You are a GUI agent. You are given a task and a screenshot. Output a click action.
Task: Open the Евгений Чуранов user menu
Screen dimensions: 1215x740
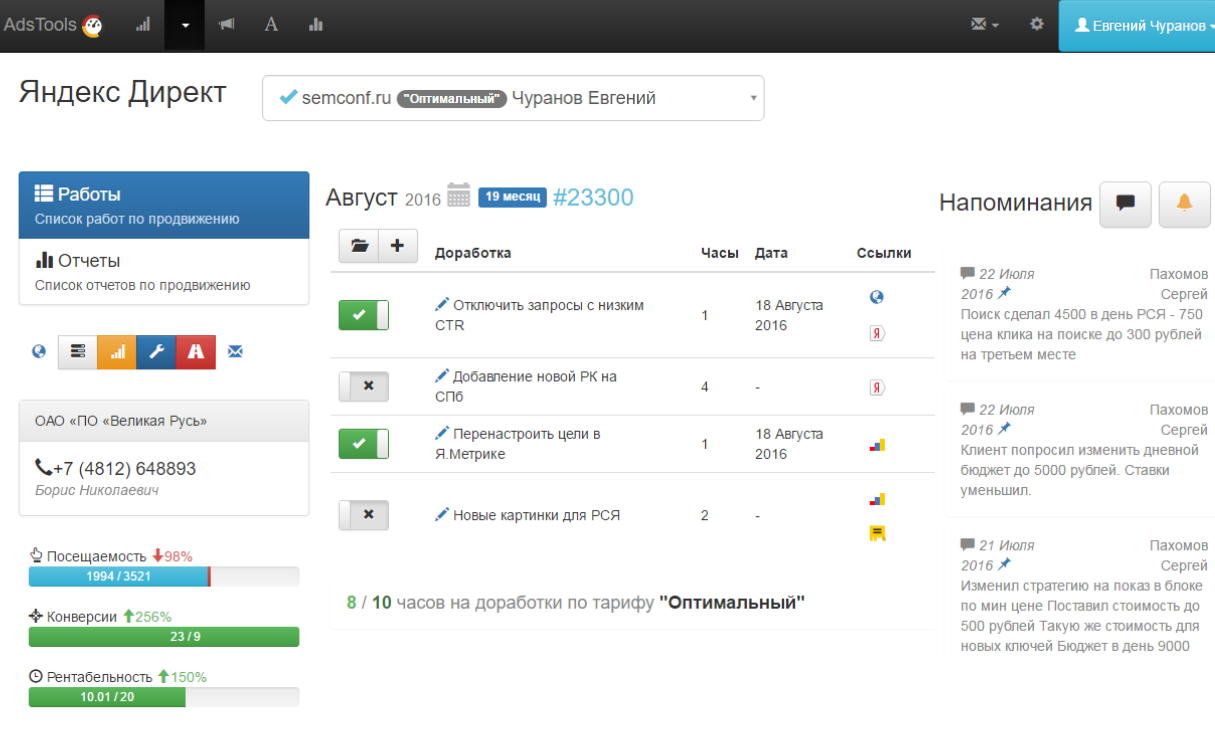pos(1137,25)
